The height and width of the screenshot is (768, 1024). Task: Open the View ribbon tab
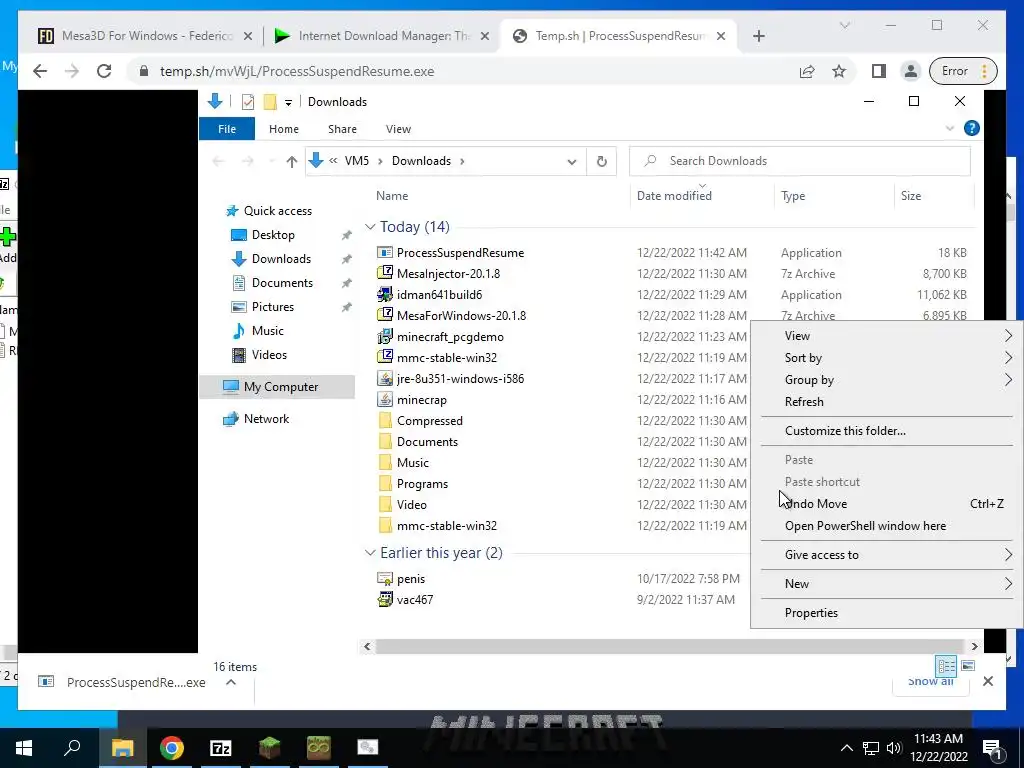pyautogui.click(x=398, y=129)
